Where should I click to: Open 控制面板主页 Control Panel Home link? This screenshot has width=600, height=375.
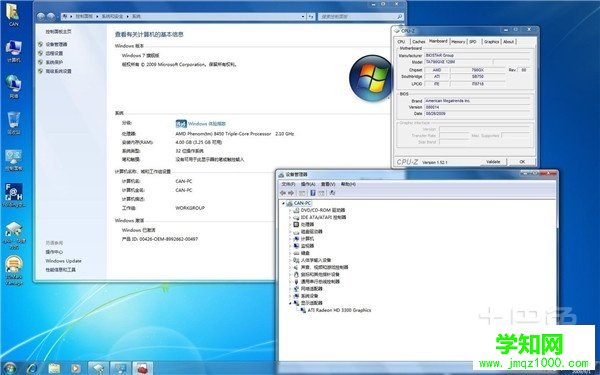(58, 32)
